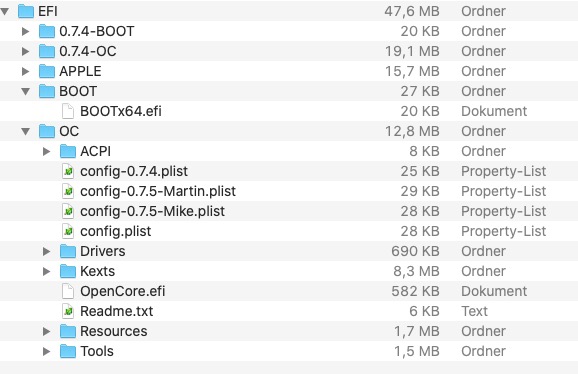This screenshot has width=578, height=374.
Task: Collapse the OC folder triangle
Action: (25, 131)
